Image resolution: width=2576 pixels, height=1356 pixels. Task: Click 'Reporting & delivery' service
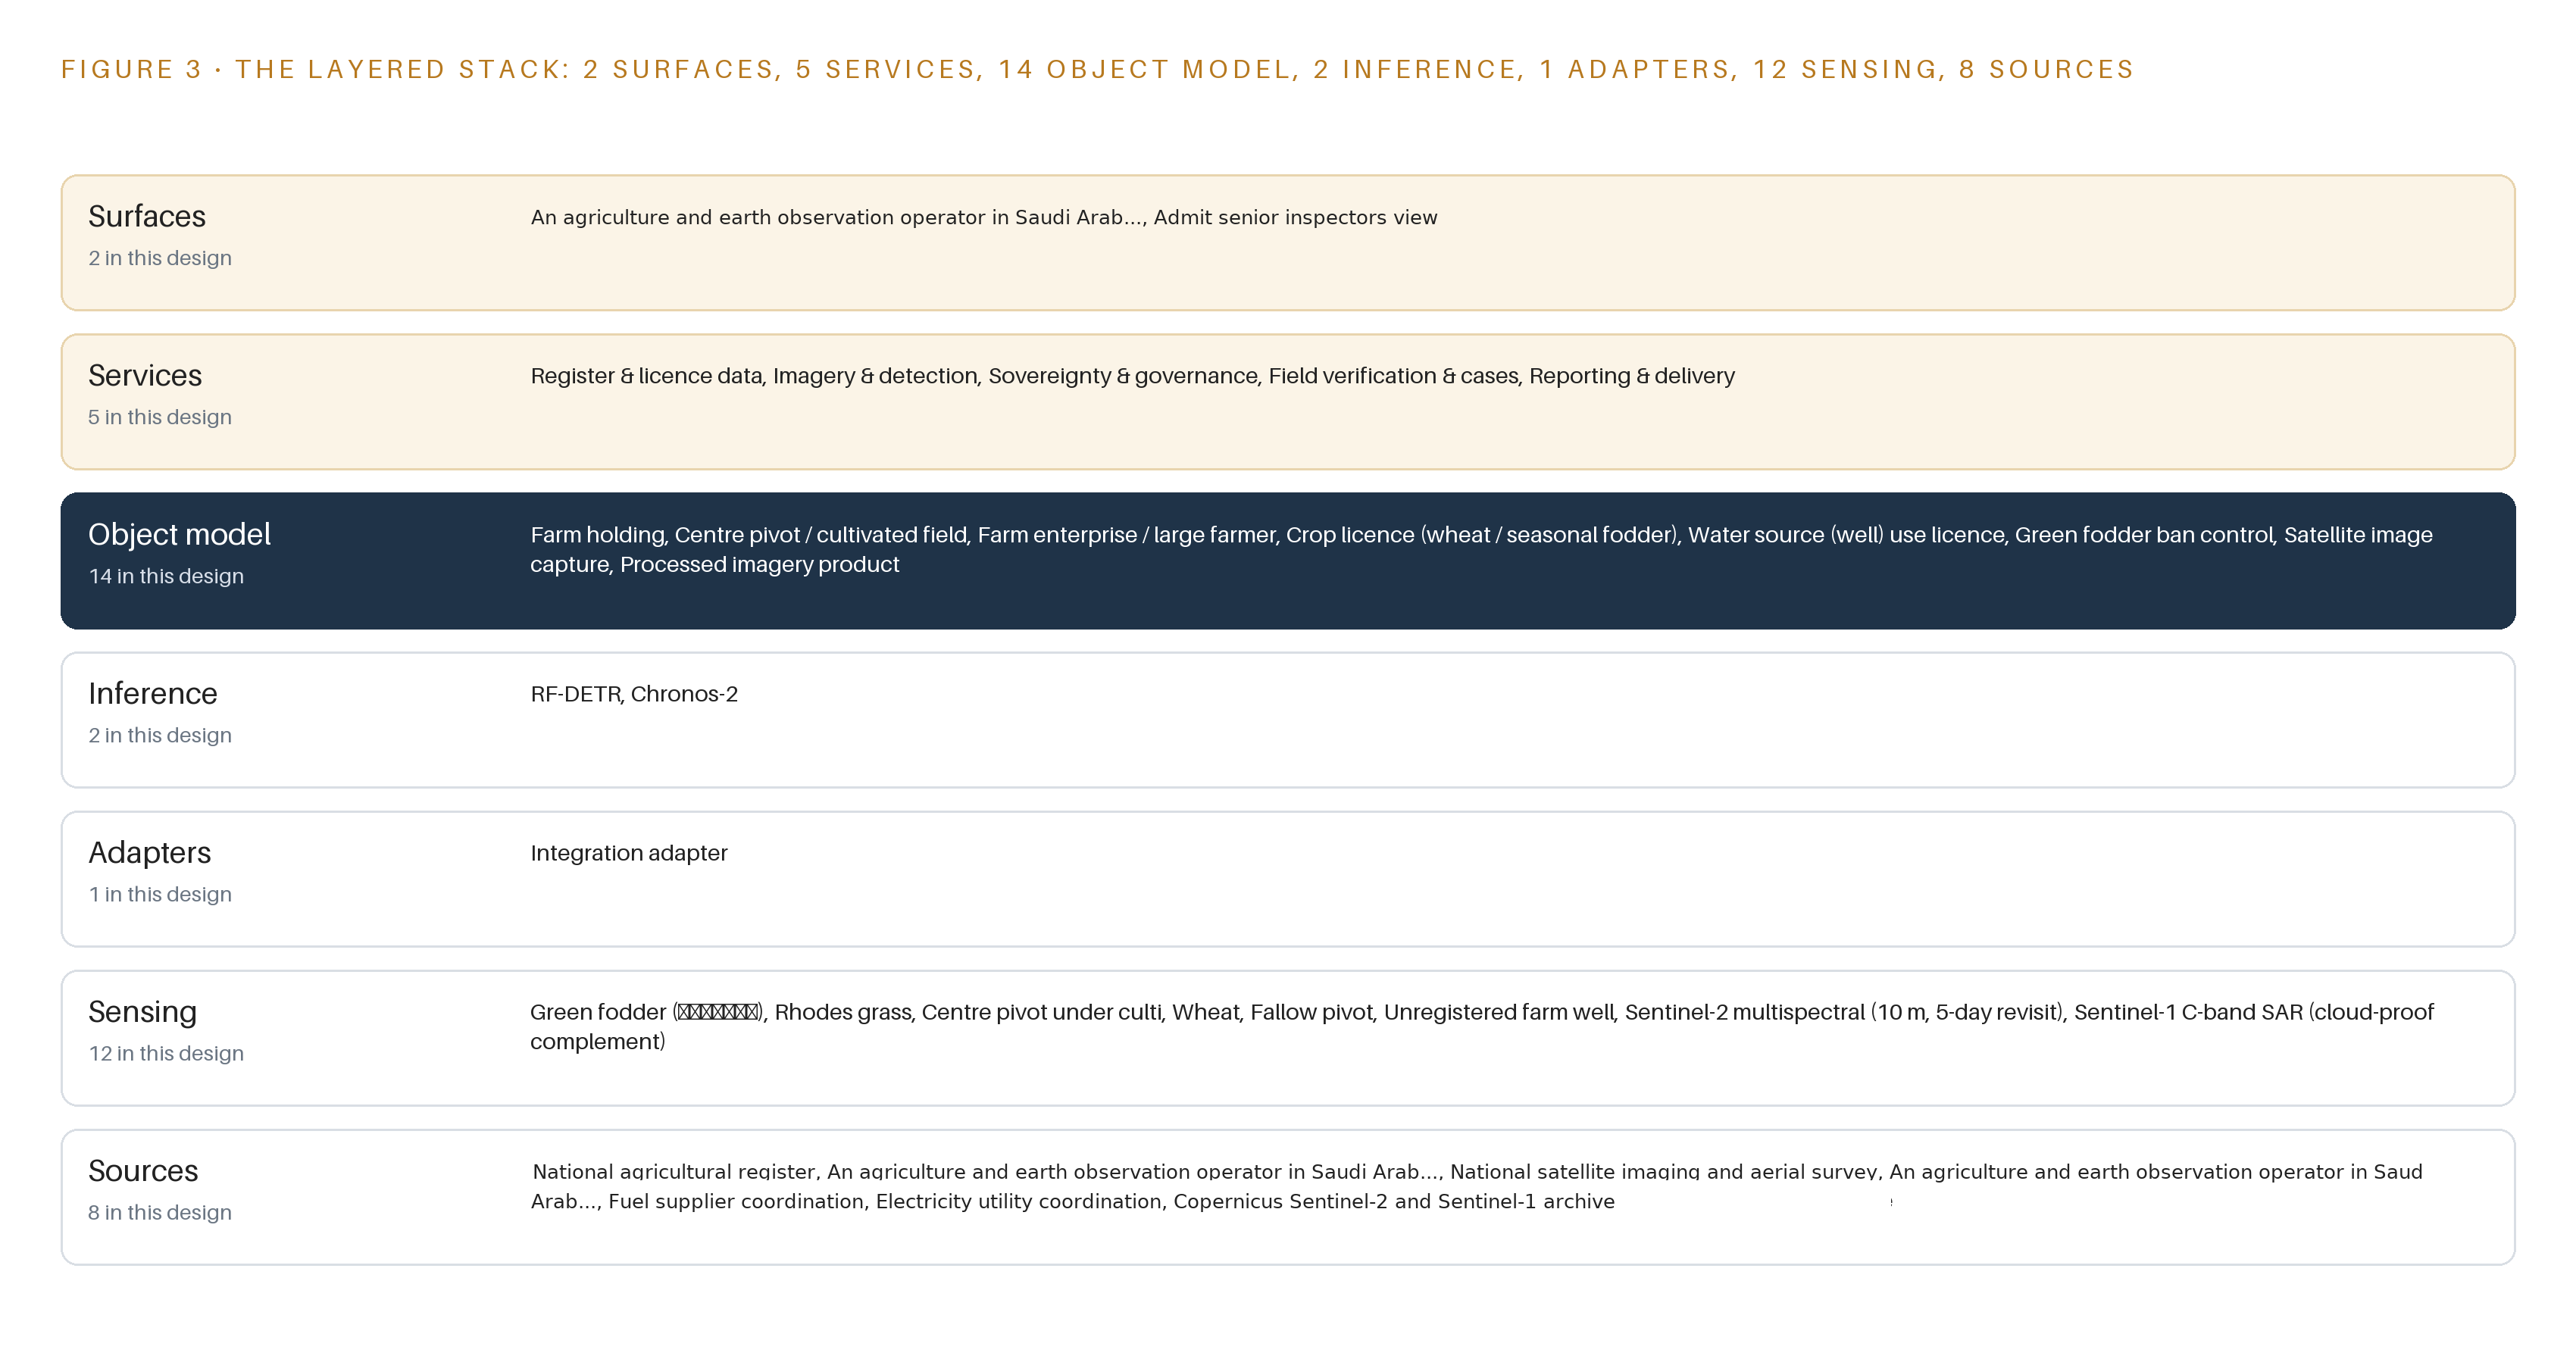(x=1632, y=376)
